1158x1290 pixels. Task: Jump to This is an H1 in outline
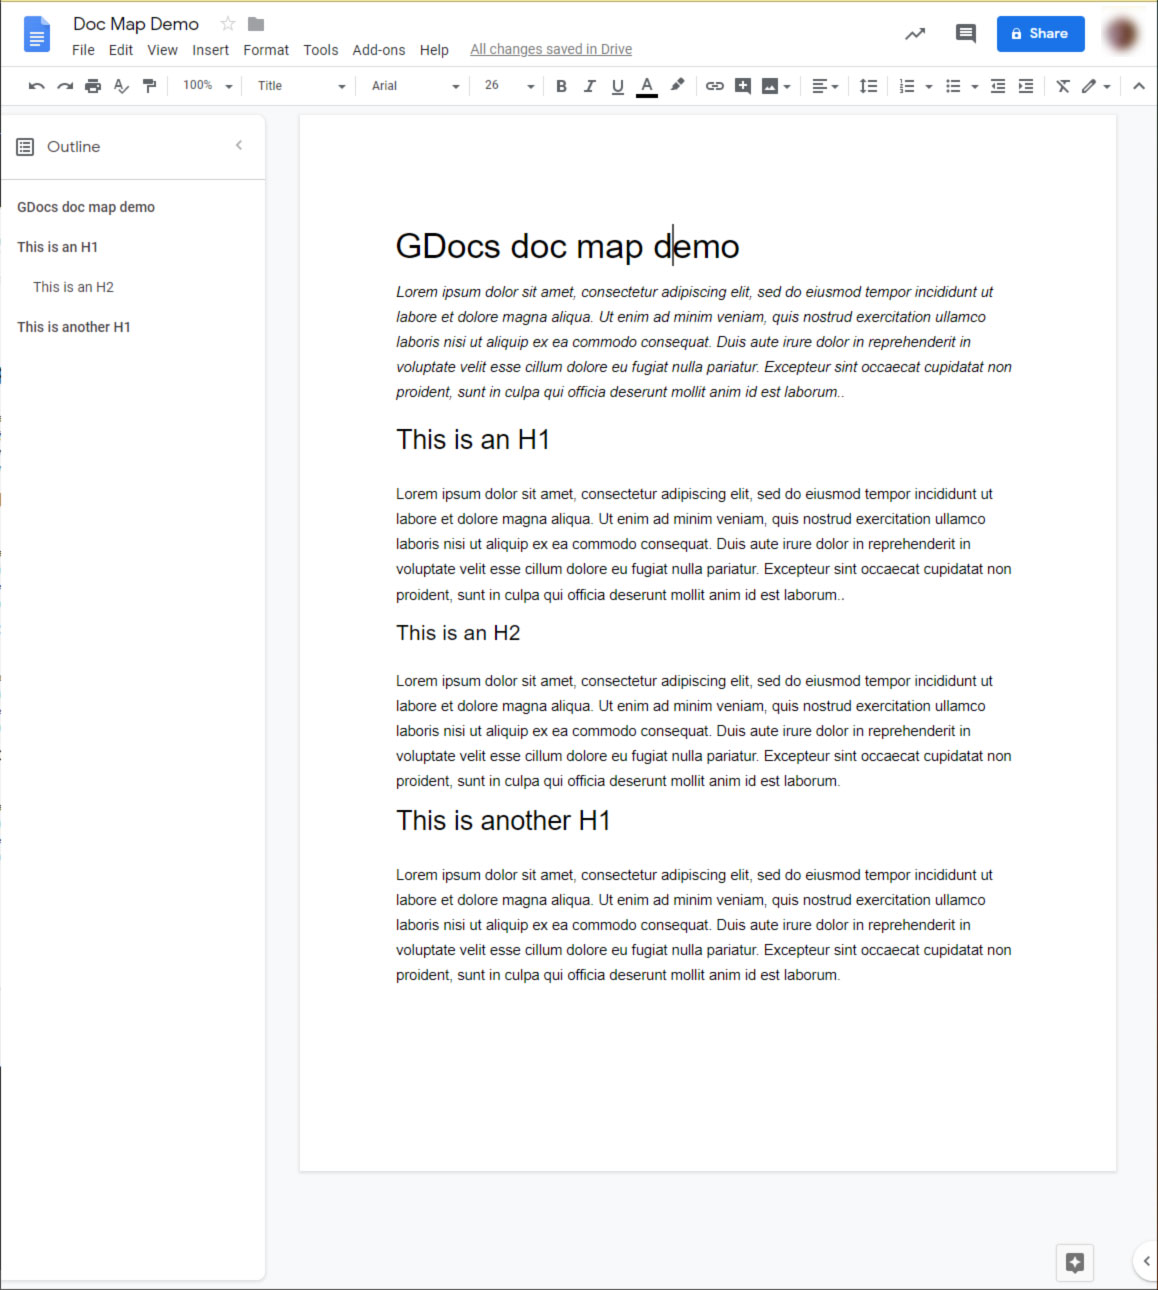click(x=57, y=247)
